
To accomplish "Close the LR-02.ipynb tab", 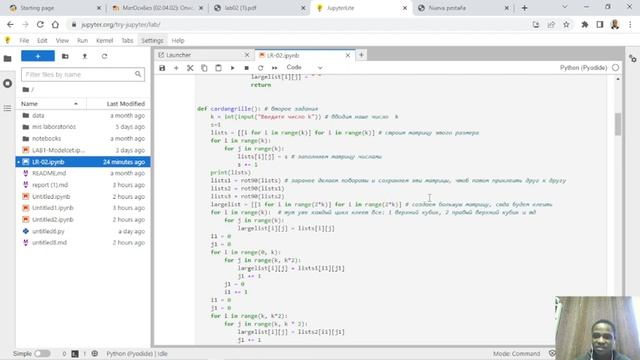I will click(348, 55).
